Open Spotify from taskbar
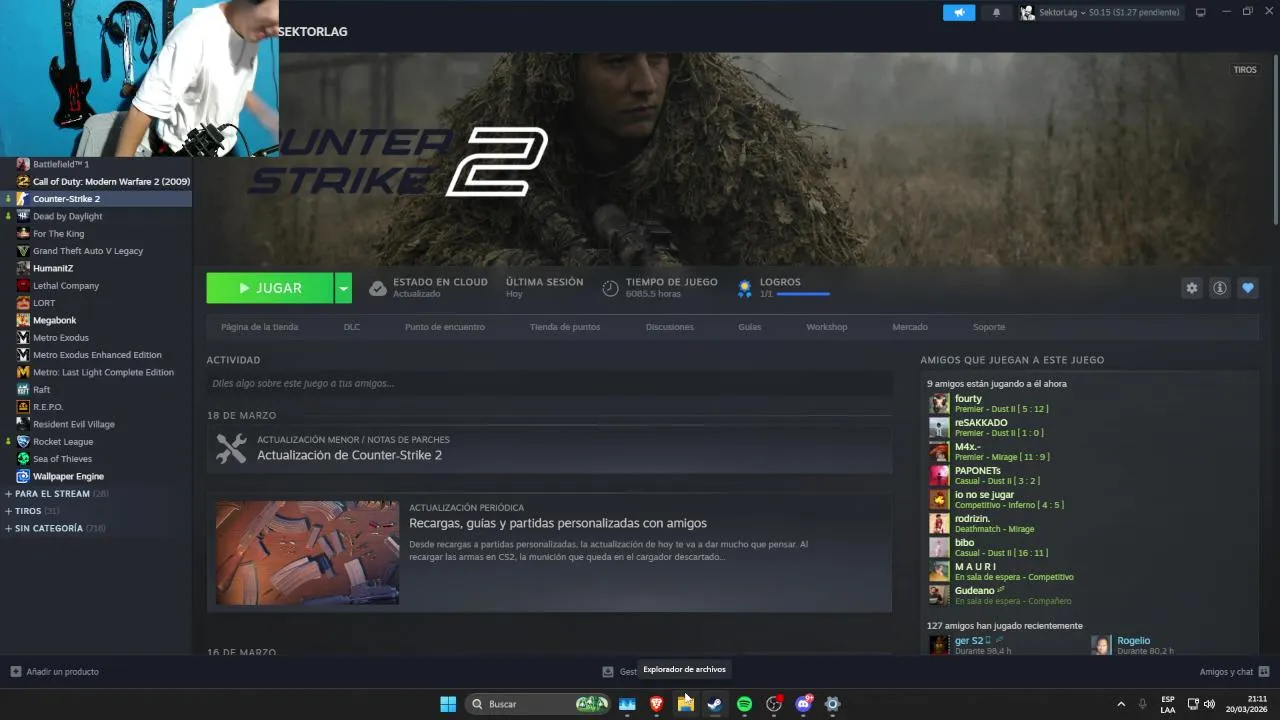This screenshot has height=720, width=1280. point(744,704)
